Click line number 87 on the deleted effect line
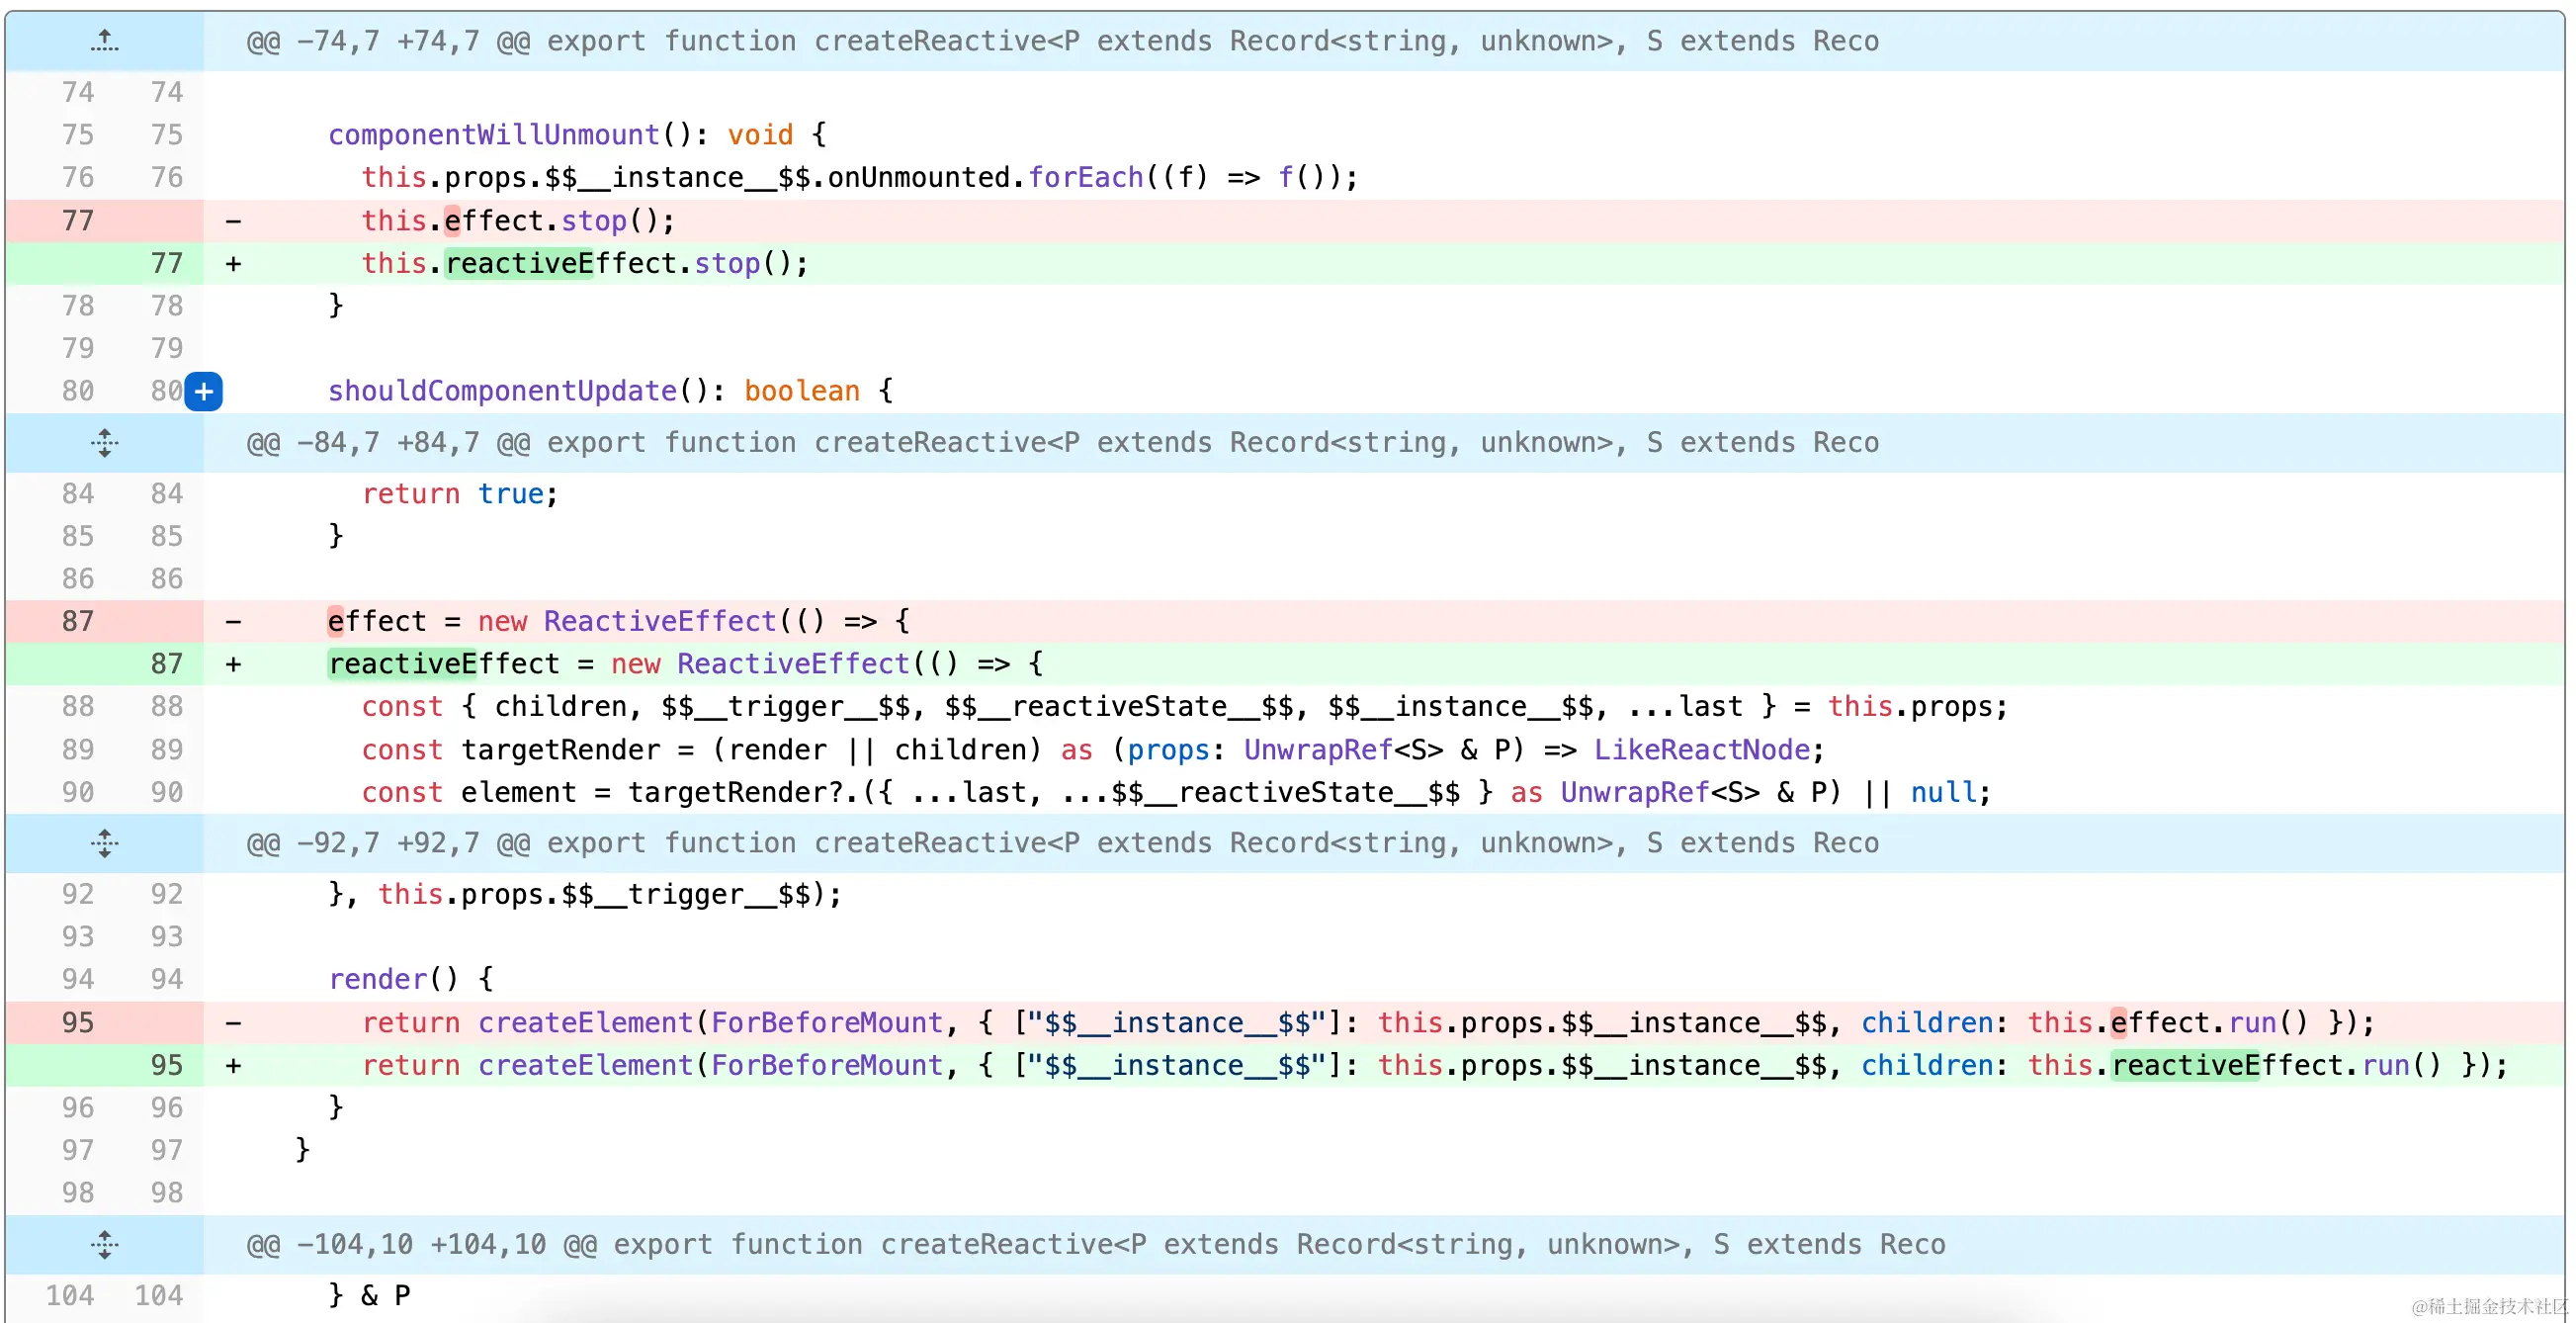The height and width of the screenshot is (1323, 2576). [x=77, y=620]
